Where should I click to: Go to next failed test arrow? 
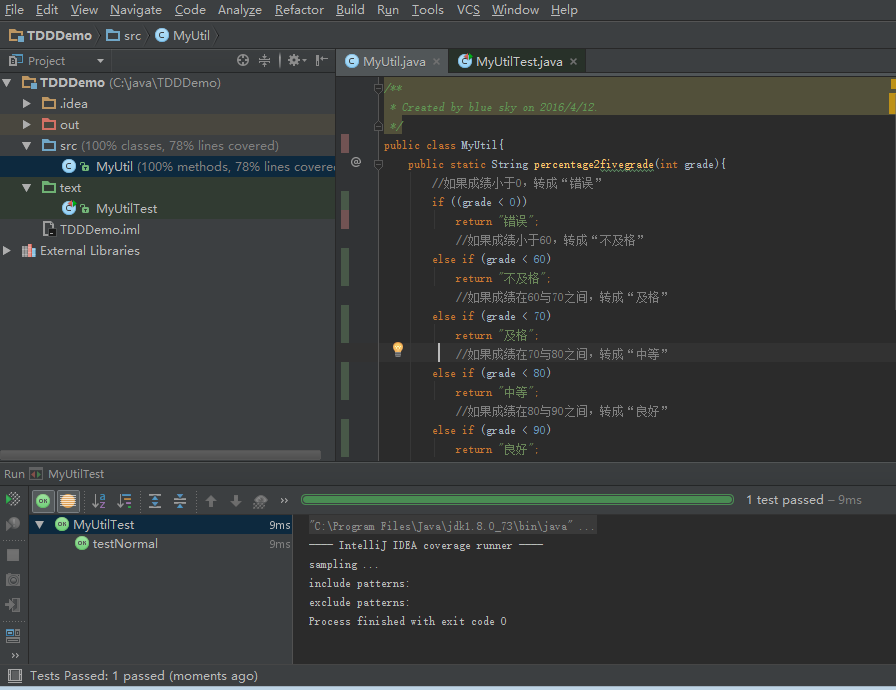(235, 501)
